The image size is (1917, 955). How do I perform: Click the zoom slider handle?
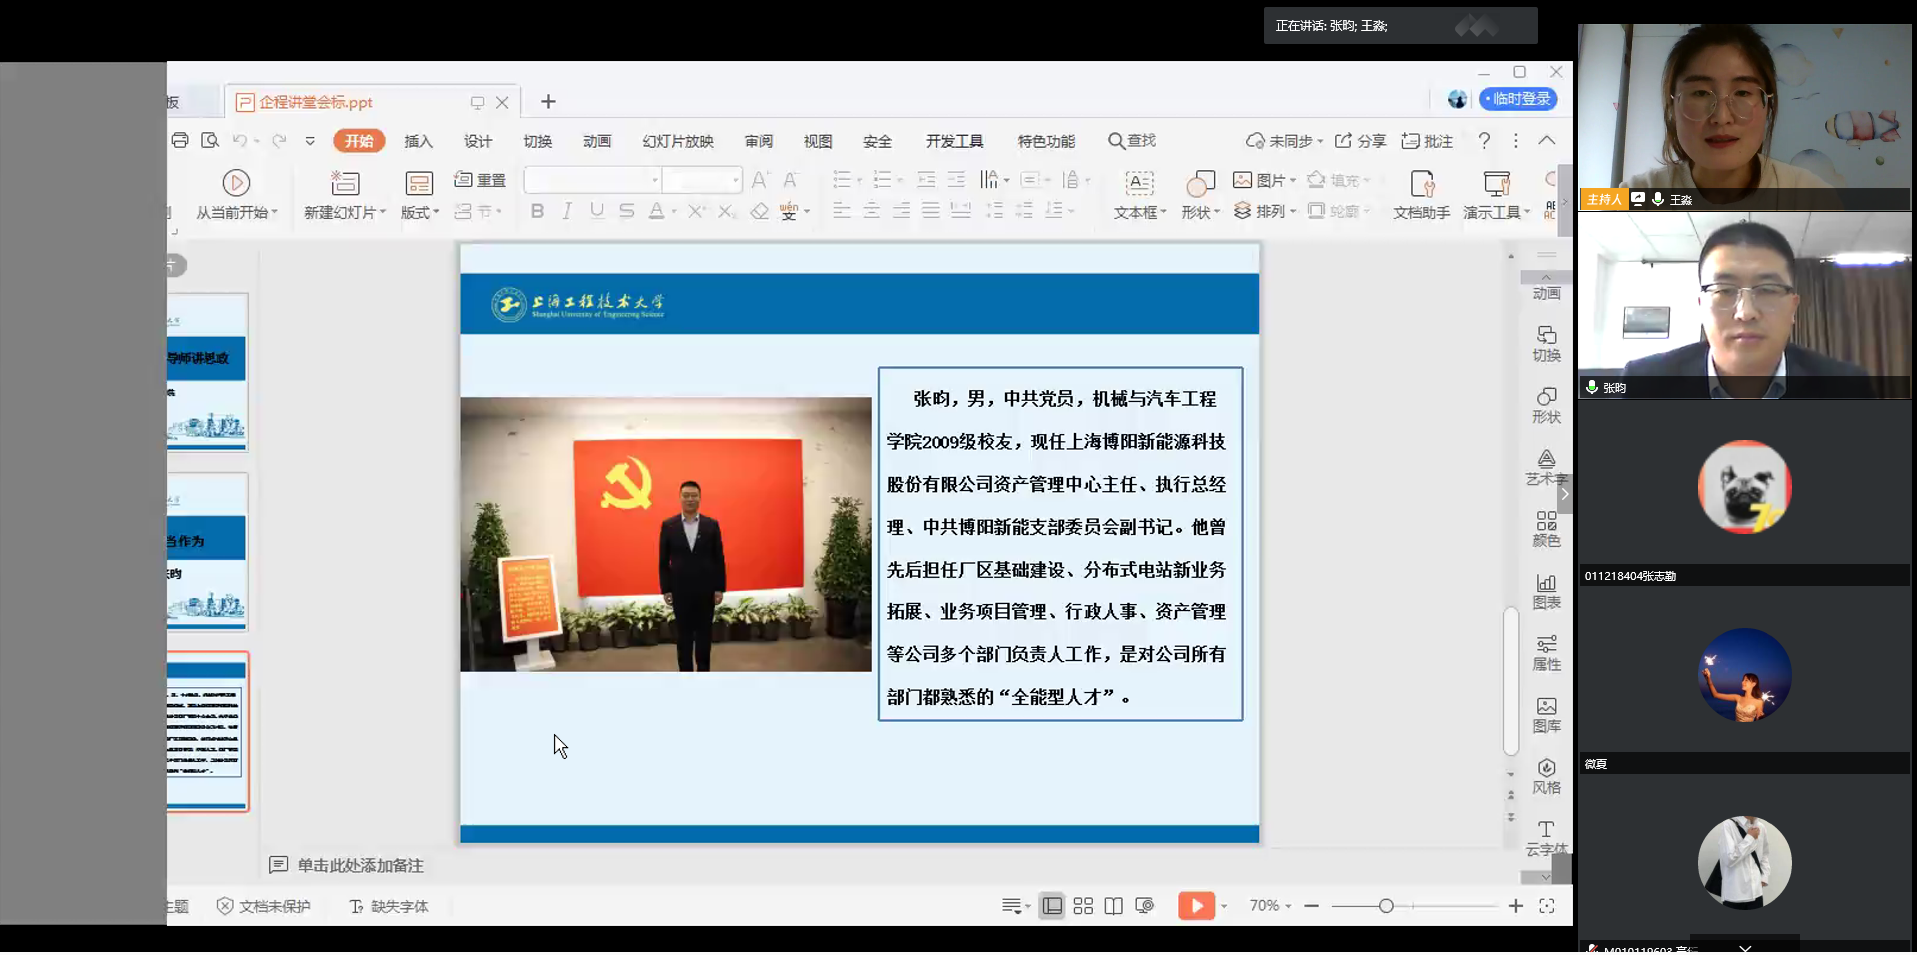click(x=1386, y=906)
